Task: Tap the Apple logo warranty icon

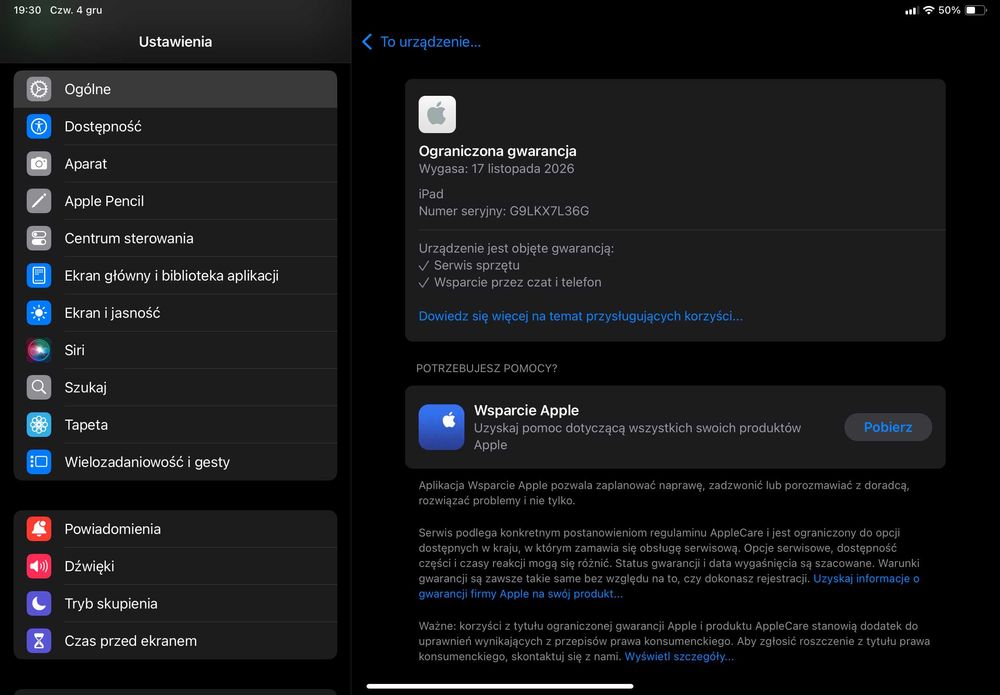Action: 437,115
